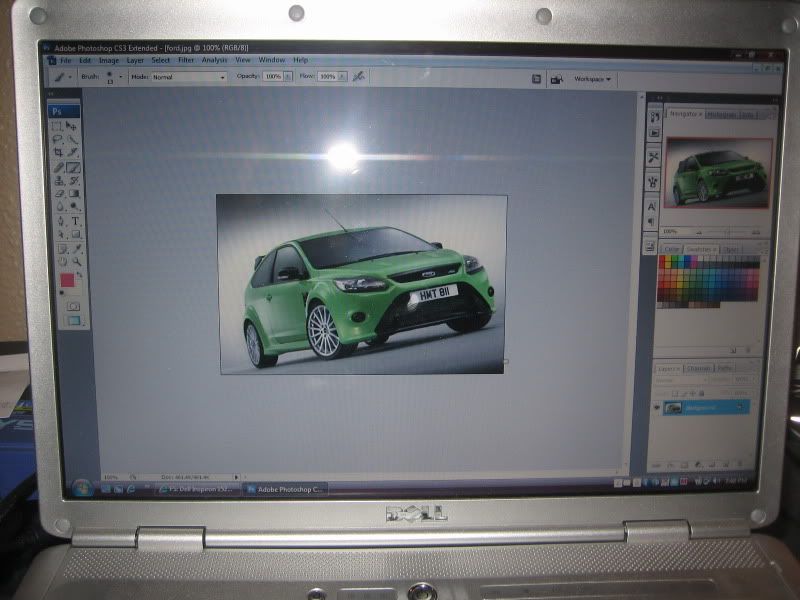Open the Tool Preset picker arrow
The height and width of the screenshot is (600, 800).
point(69,77)
